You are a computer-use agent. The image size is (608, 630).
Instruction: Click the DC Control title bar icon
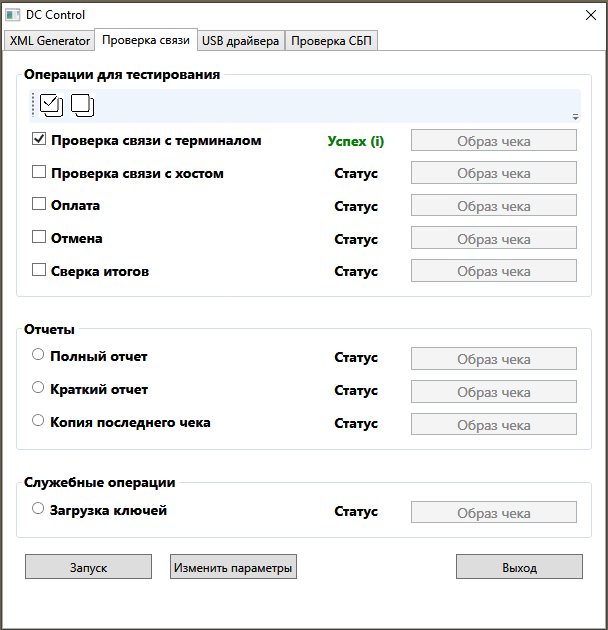pos(13,15)
